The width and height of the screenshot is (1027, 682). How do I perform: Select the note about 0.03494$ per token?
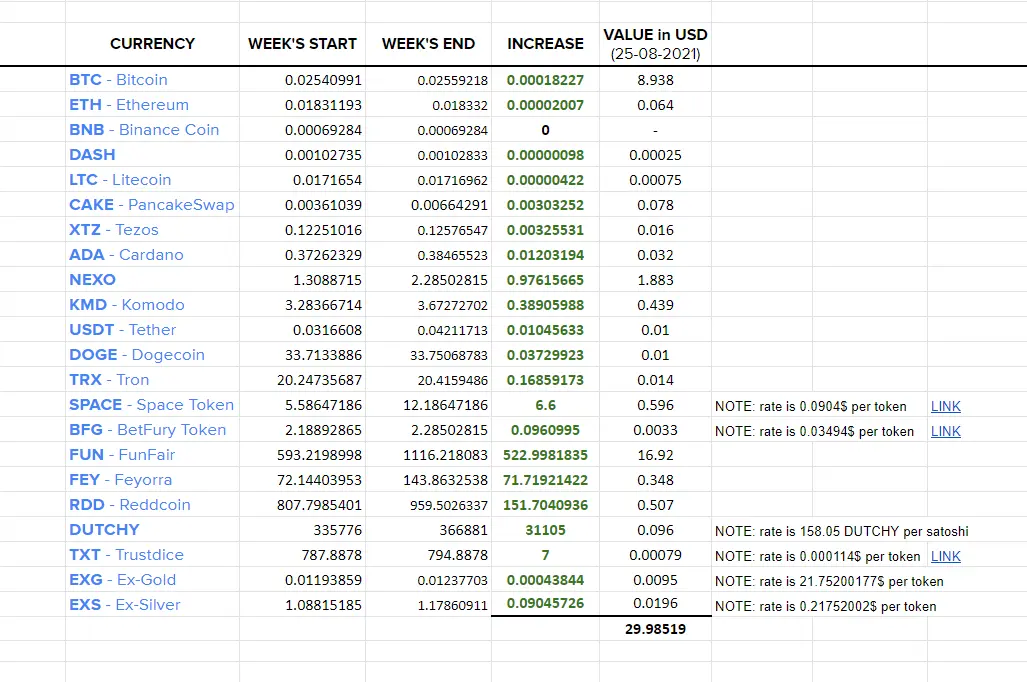pyautogui.click(x=814, y=431)
